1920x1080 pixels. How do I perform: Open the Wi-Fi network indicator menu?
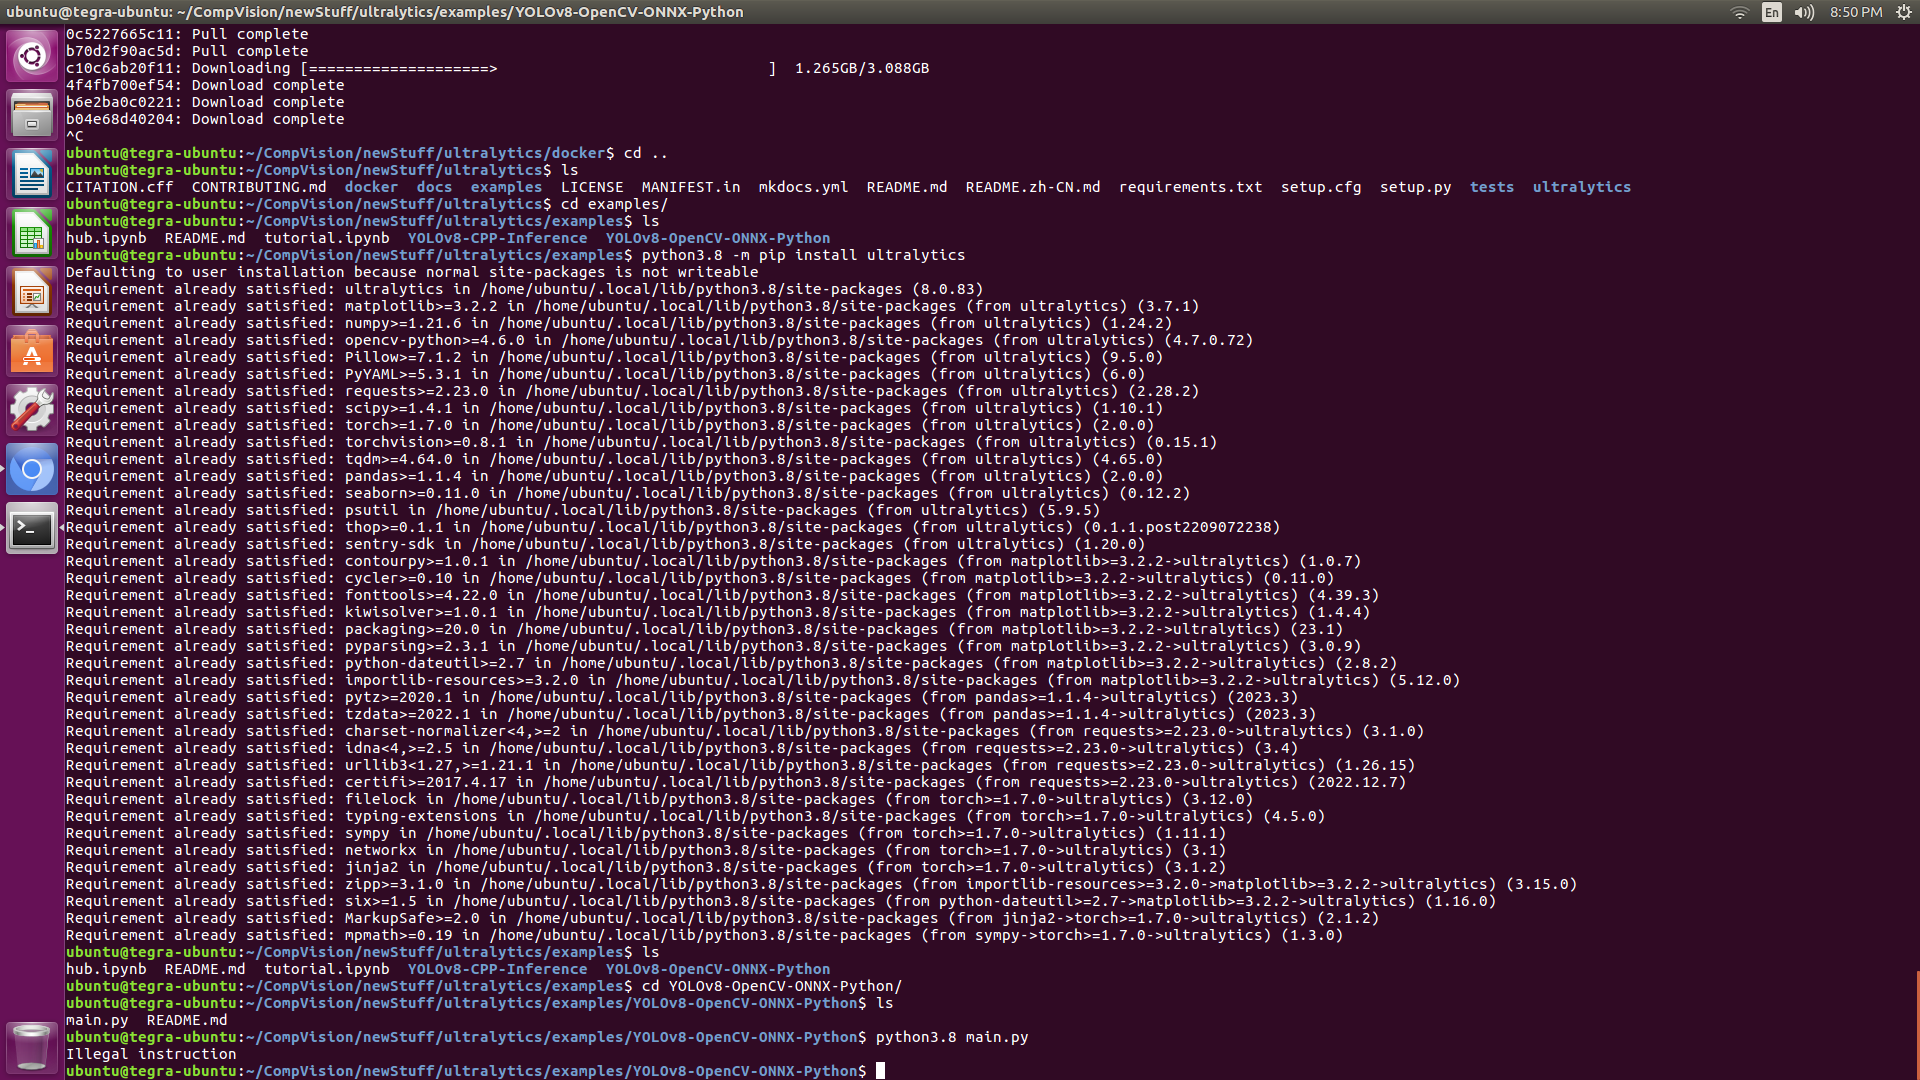pyautogui.click(x=1740, y=12)
